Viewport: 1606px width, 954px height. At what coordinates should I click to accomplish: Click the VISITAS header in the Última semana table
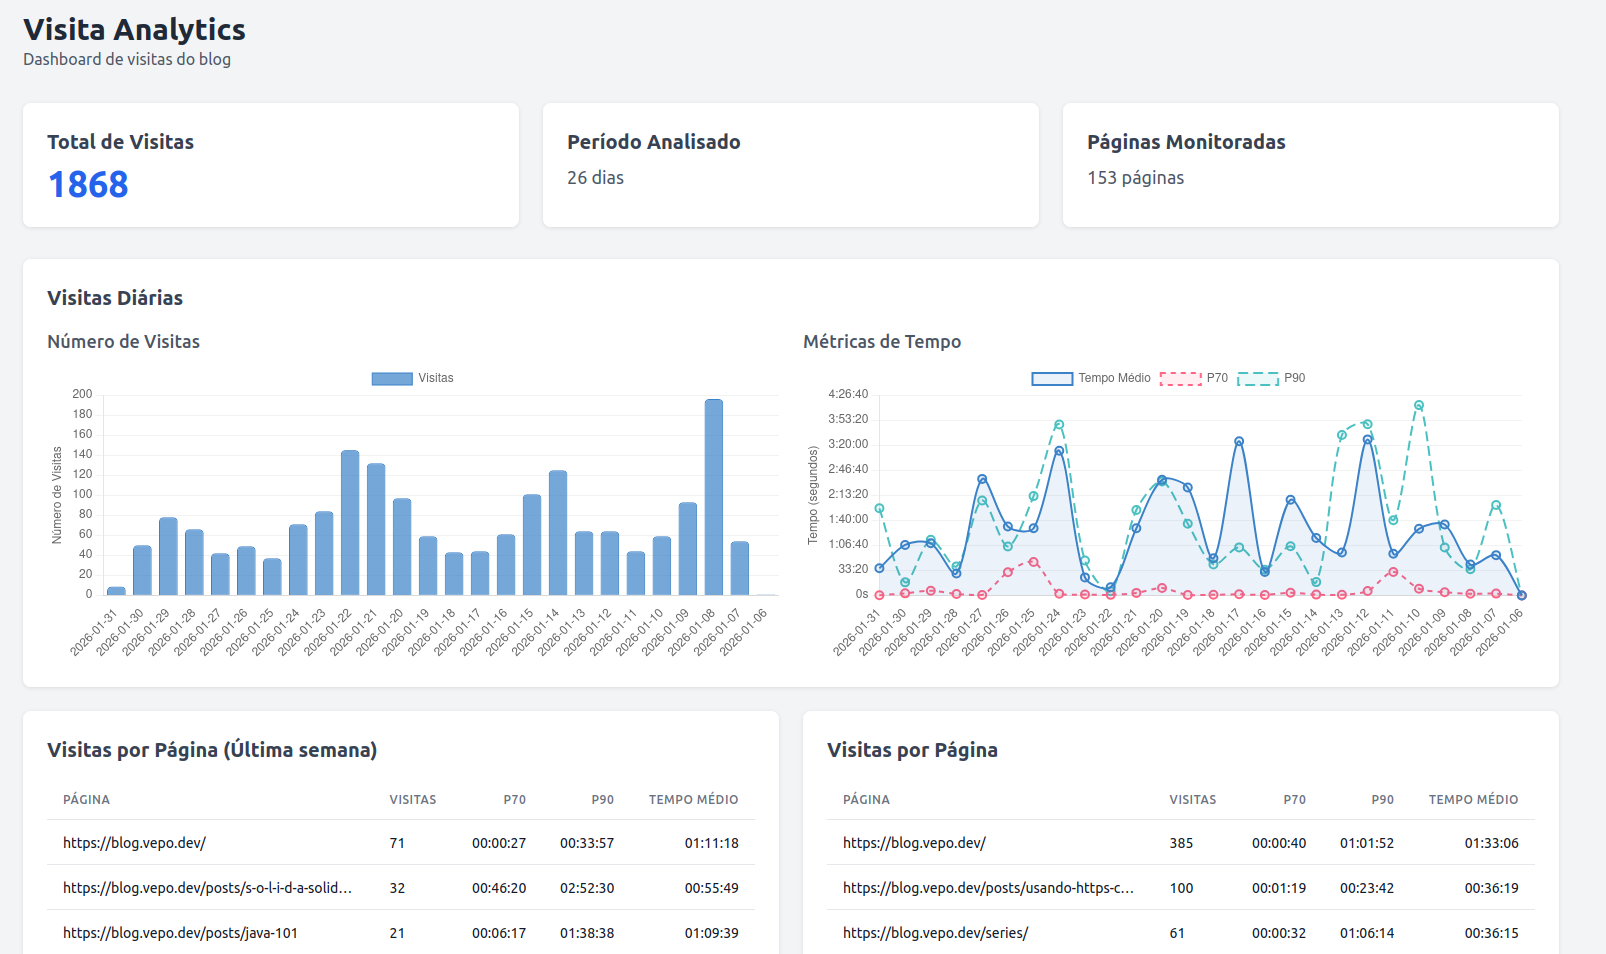(x=412, y=800)
